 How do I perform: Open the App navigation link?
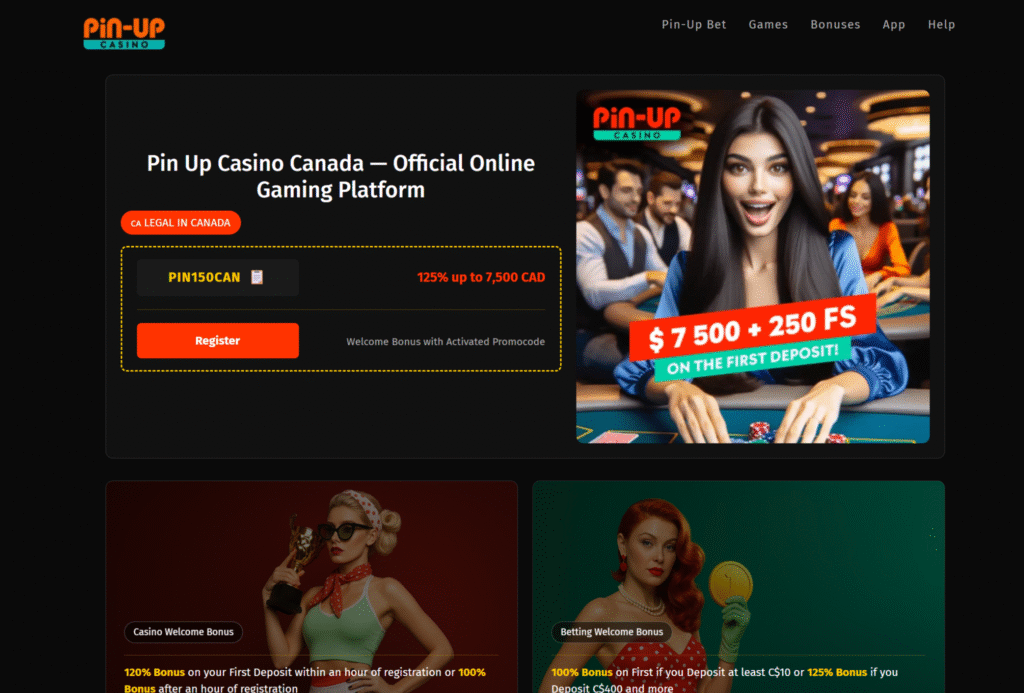(893, 25)
